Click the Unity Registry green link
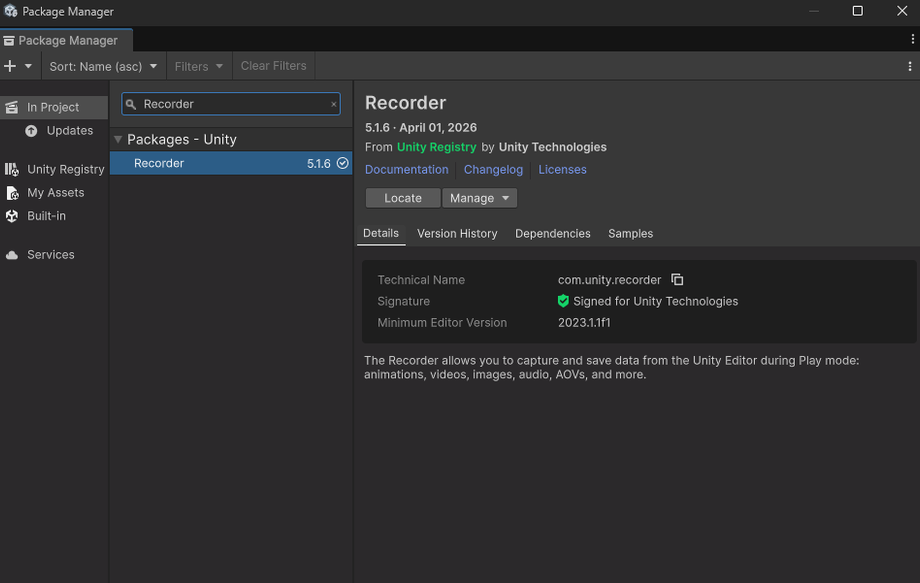920x583 pixels. tap(436, 147)
